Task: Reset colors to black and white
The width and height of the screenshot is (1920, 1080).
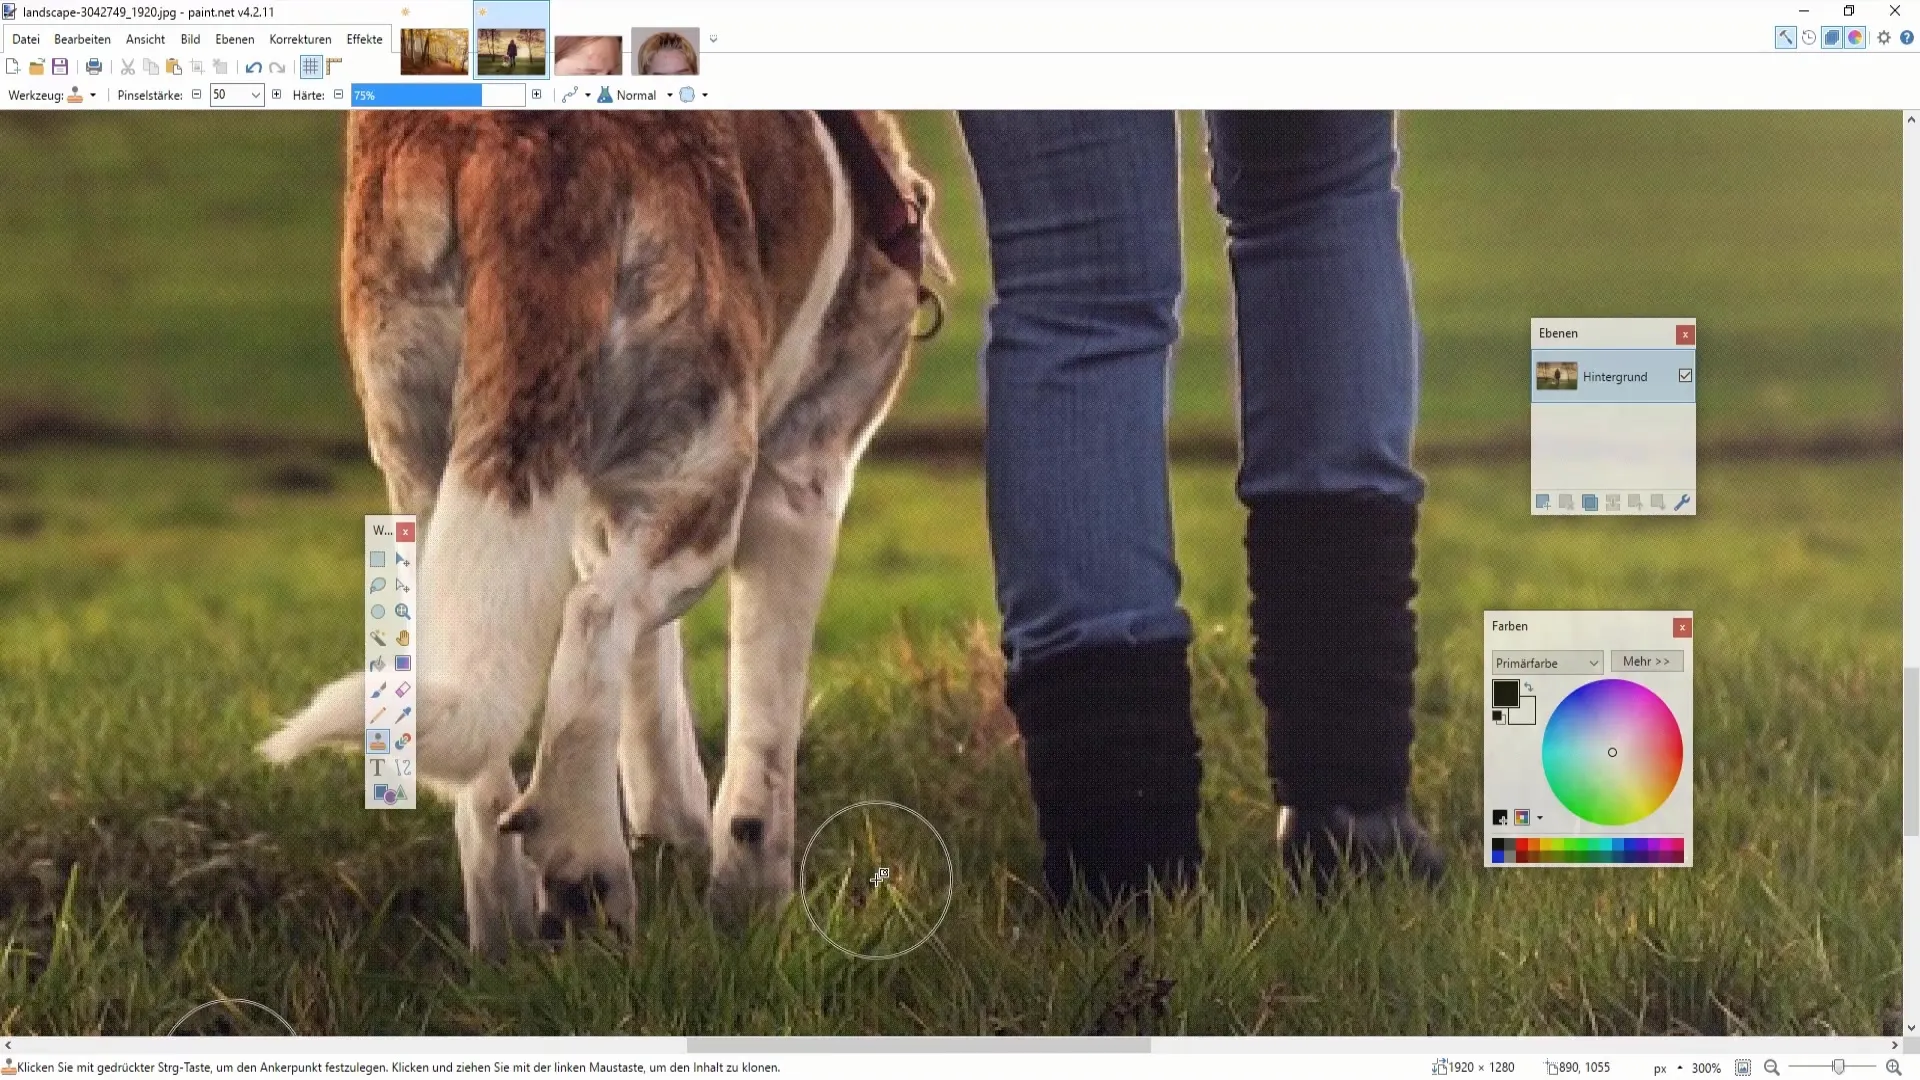Action: pos(1498,716)
